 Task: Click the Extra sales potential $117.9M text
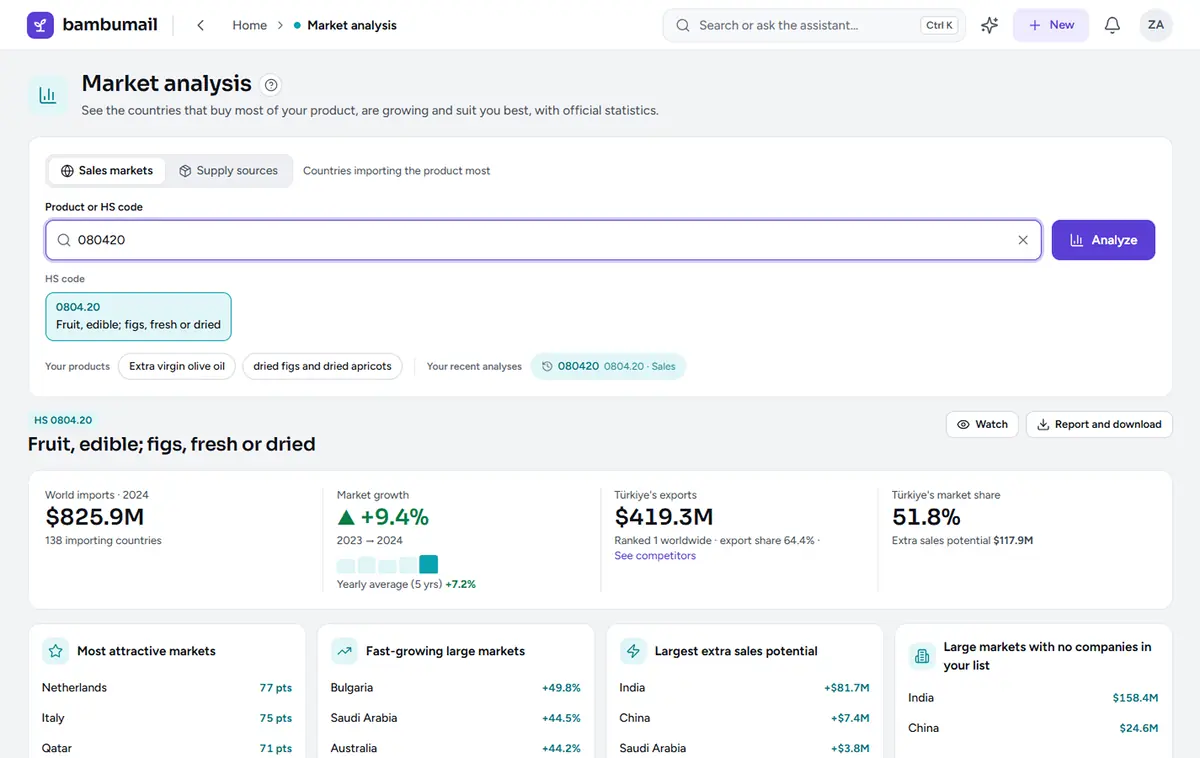pos(962,541)
